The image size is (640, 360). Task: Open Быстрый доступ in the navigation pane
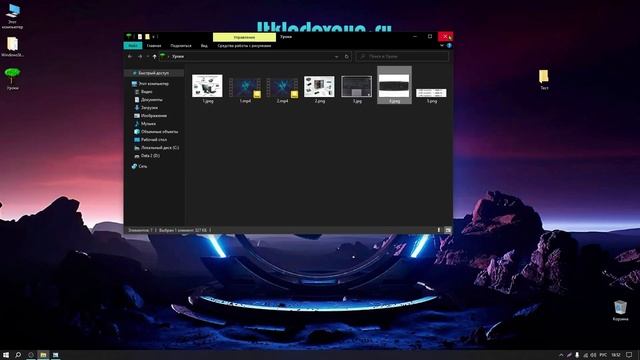(153, 73)
